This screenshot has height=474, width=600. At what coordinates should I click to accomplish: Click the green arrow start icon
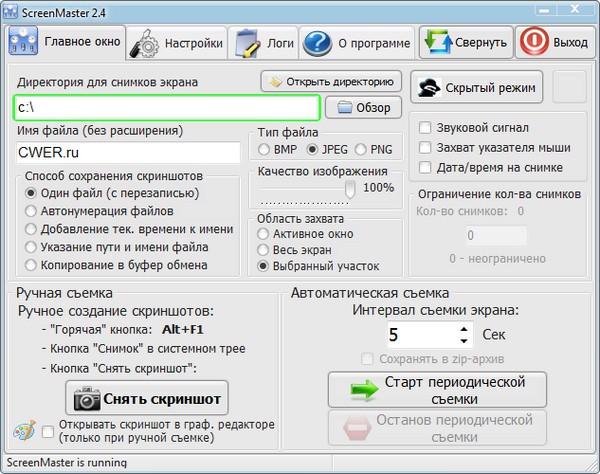364,390
